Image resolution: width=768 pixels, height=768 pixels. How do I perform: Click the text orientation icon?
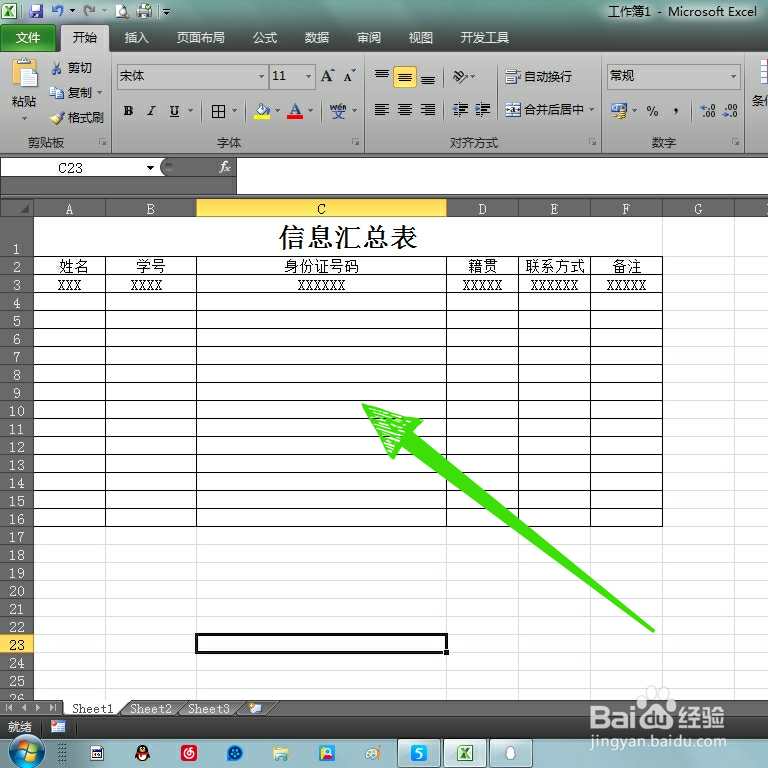coord(460,76)
